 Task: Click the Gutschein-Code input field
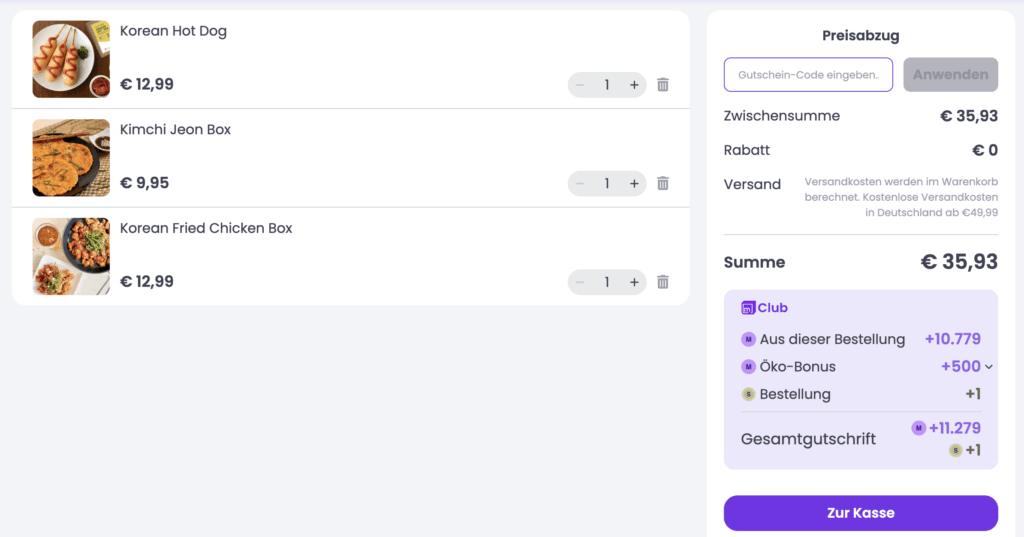click(x=808, y=75)
